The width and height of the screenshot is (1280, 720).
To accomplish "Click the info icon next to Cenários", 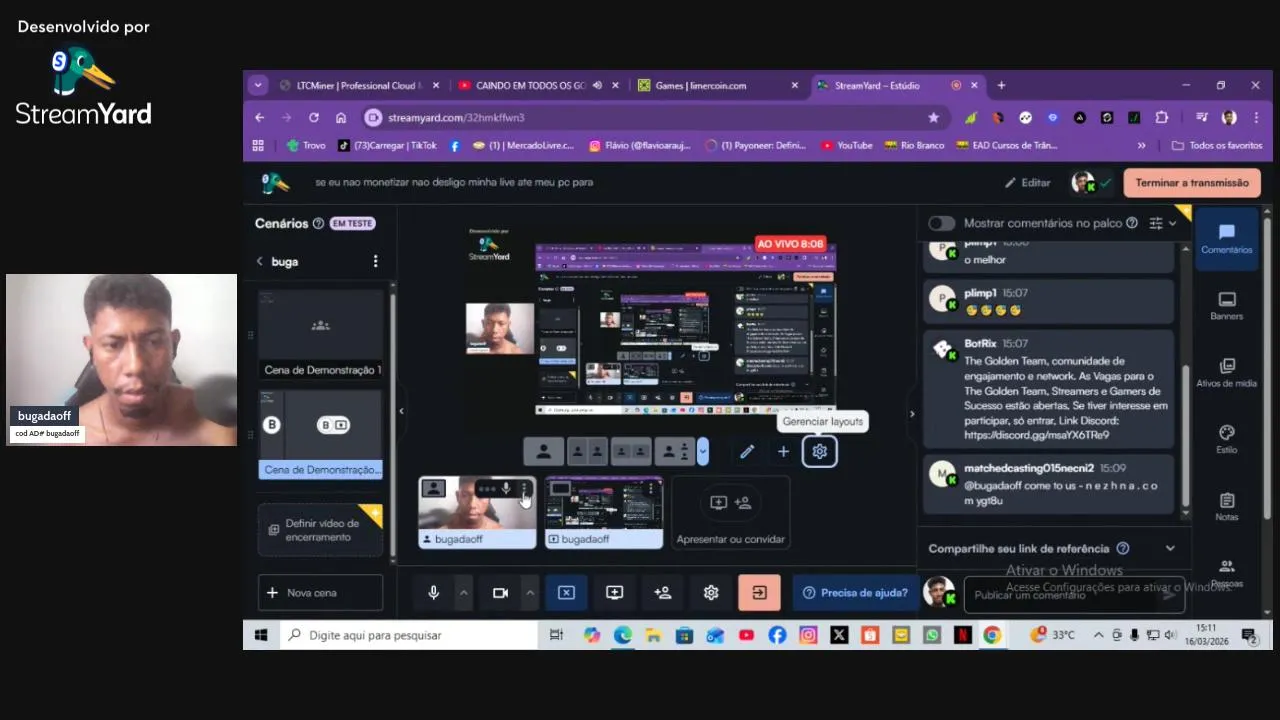I will tap(318, 224).
